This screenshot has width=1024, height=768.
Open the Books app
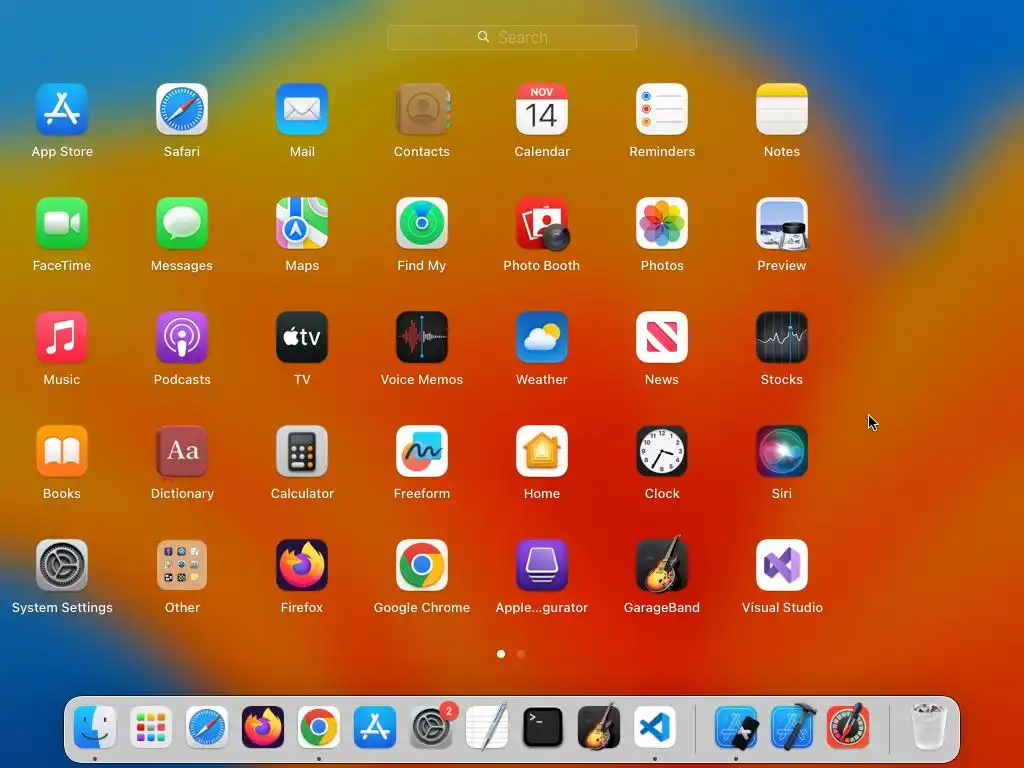(x=62, y=451)
